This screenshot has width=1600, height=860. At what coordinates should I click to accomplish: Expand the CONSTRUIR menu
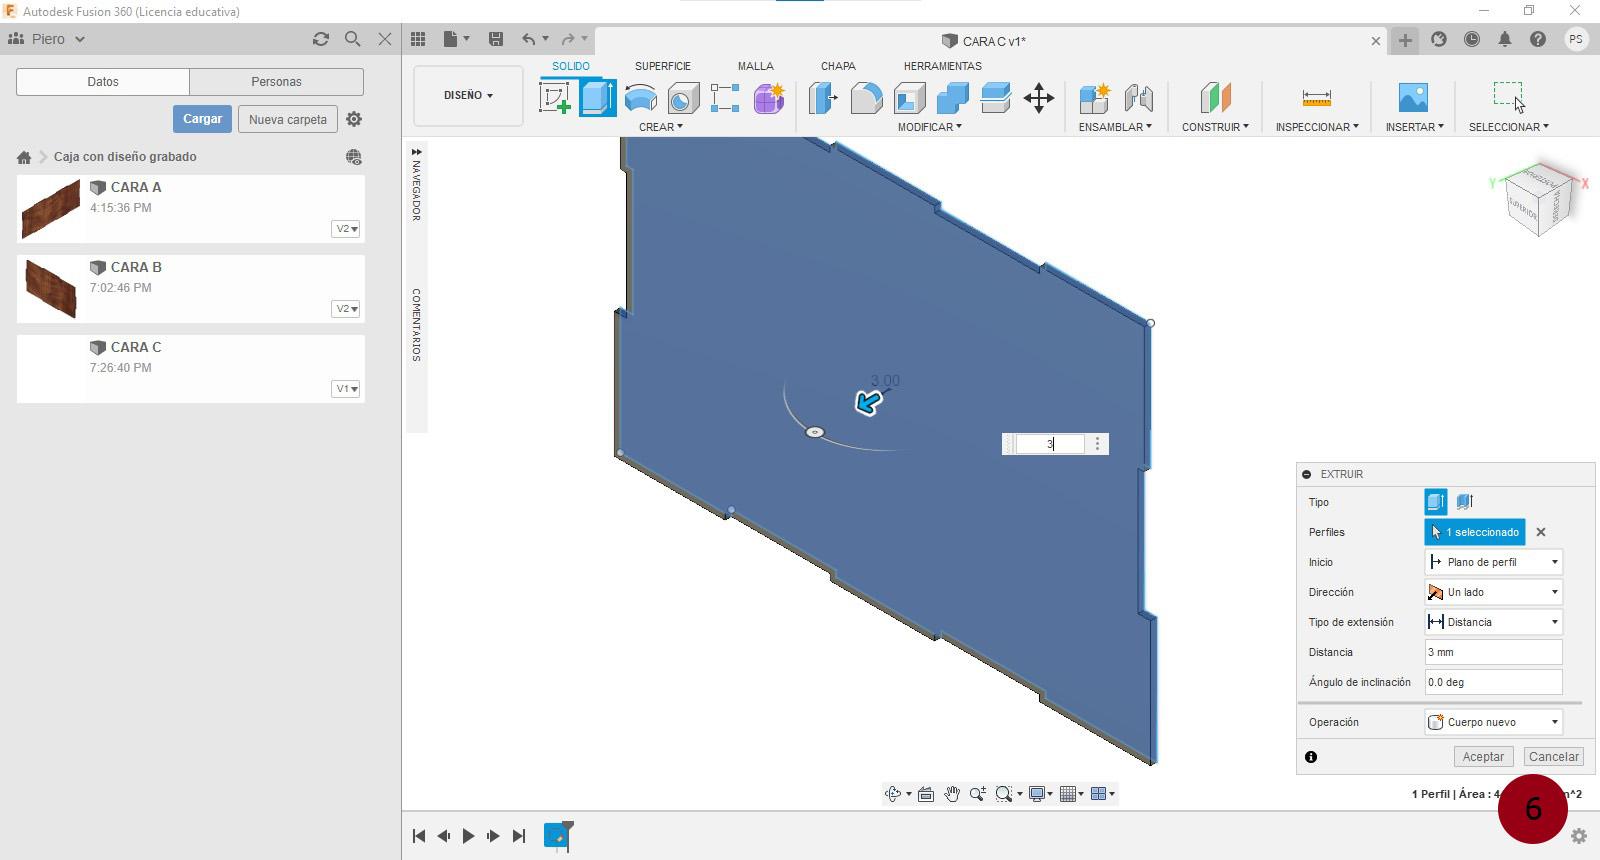point(1215,127)
